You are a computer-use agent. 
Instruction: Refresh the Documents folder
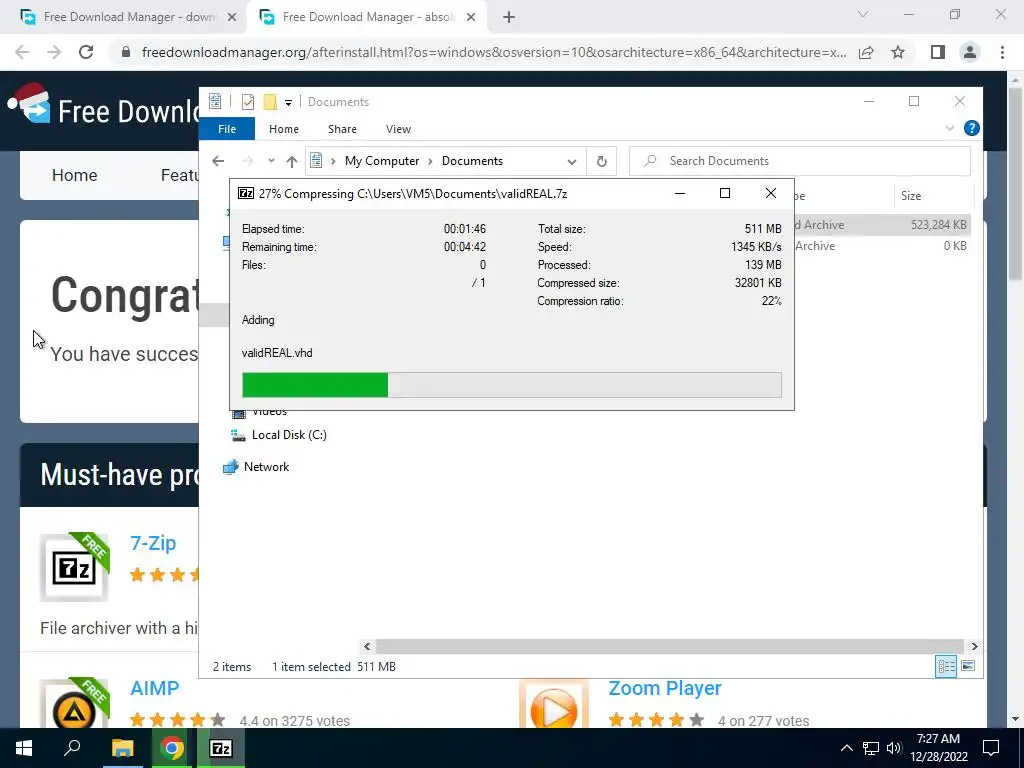pos(601,161)
